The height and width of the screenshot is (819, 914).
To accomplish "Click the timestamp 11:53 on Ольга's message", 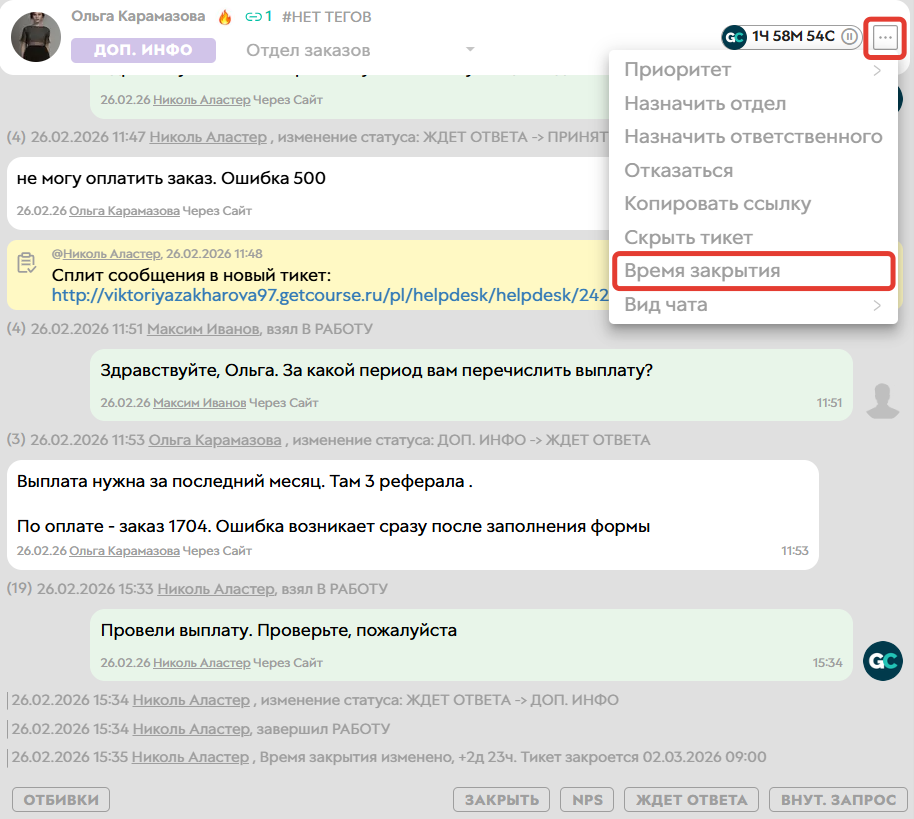I will coord(795,551).
